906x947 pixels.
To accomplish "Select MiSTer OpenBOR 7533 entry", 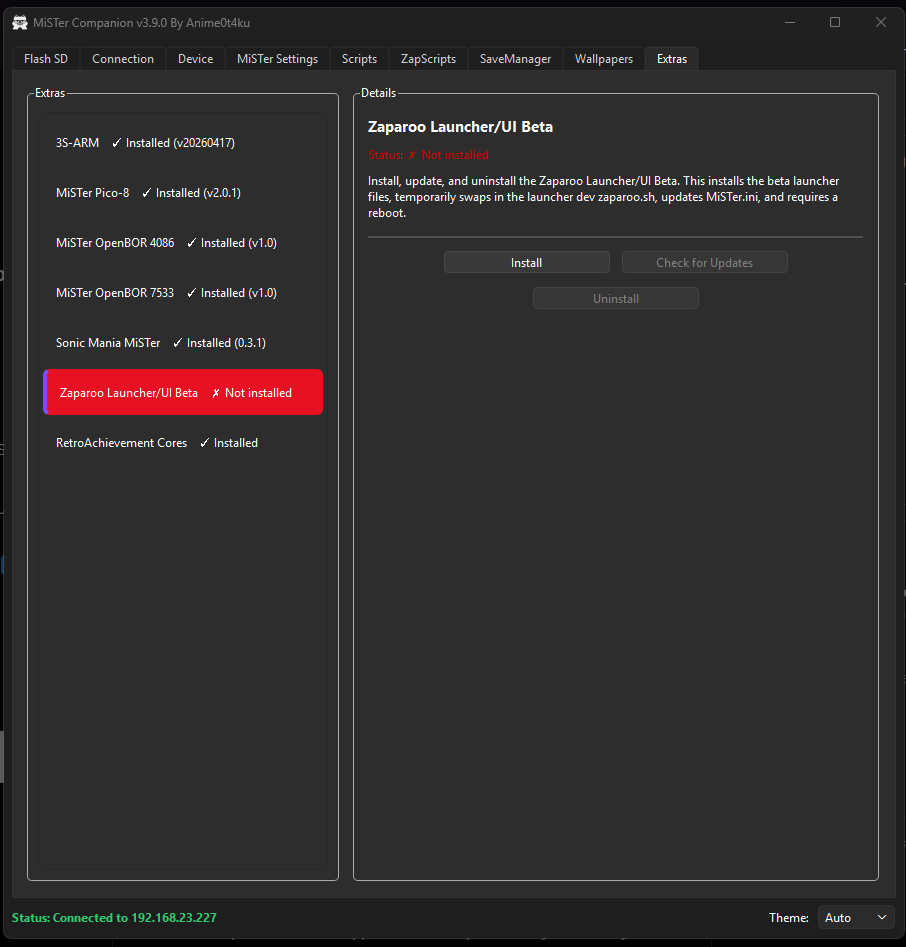I will (183, 293).
